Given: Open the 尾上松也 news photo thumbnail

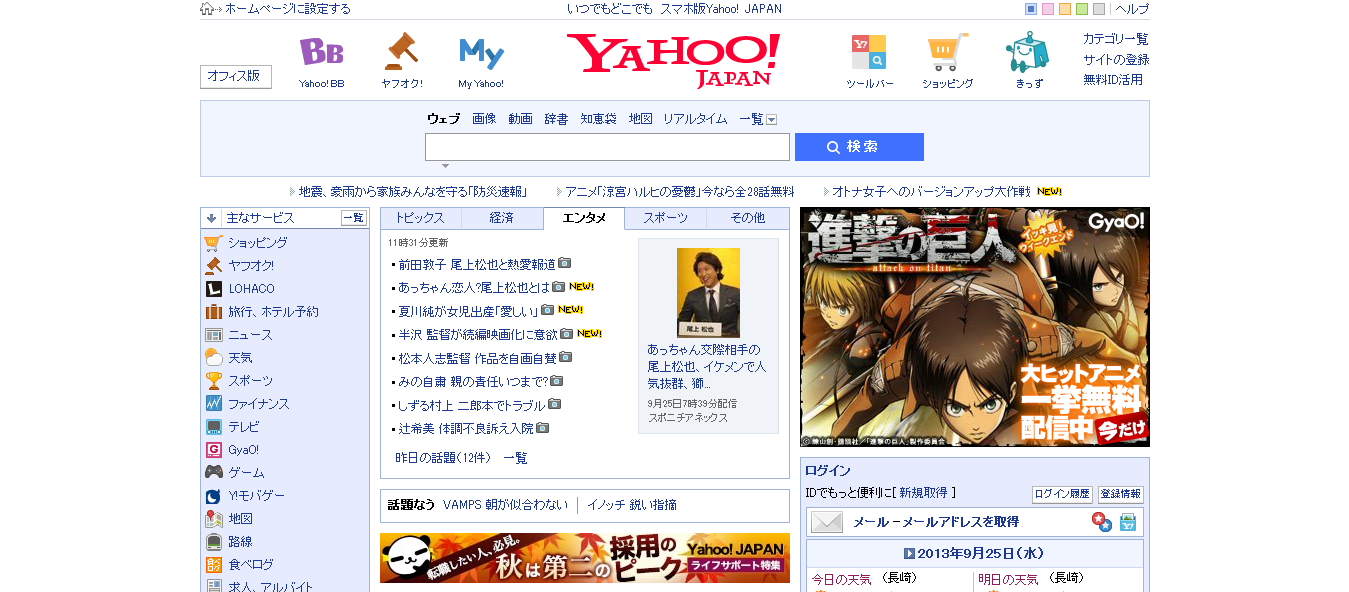Looking at the screenshot, I should (x=708, y=292).
